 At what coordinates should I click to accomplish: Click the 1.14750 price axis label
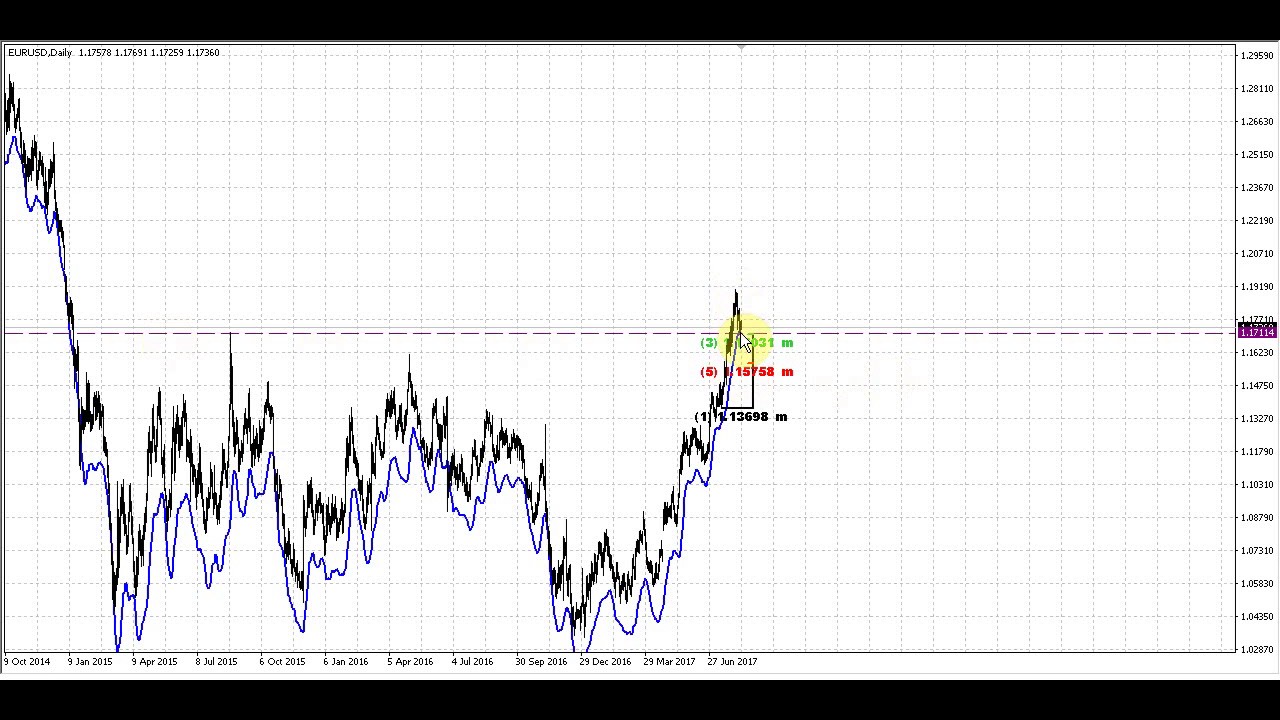(1257, 386)
